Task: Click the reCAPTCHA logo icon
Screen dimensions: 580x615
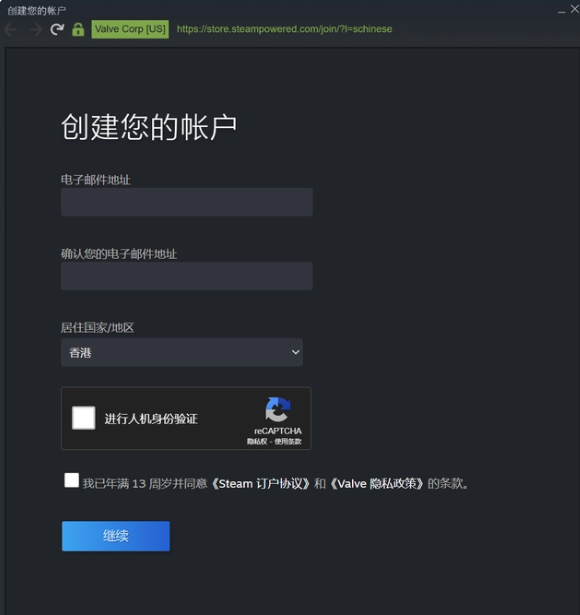Action: [278, 409]
